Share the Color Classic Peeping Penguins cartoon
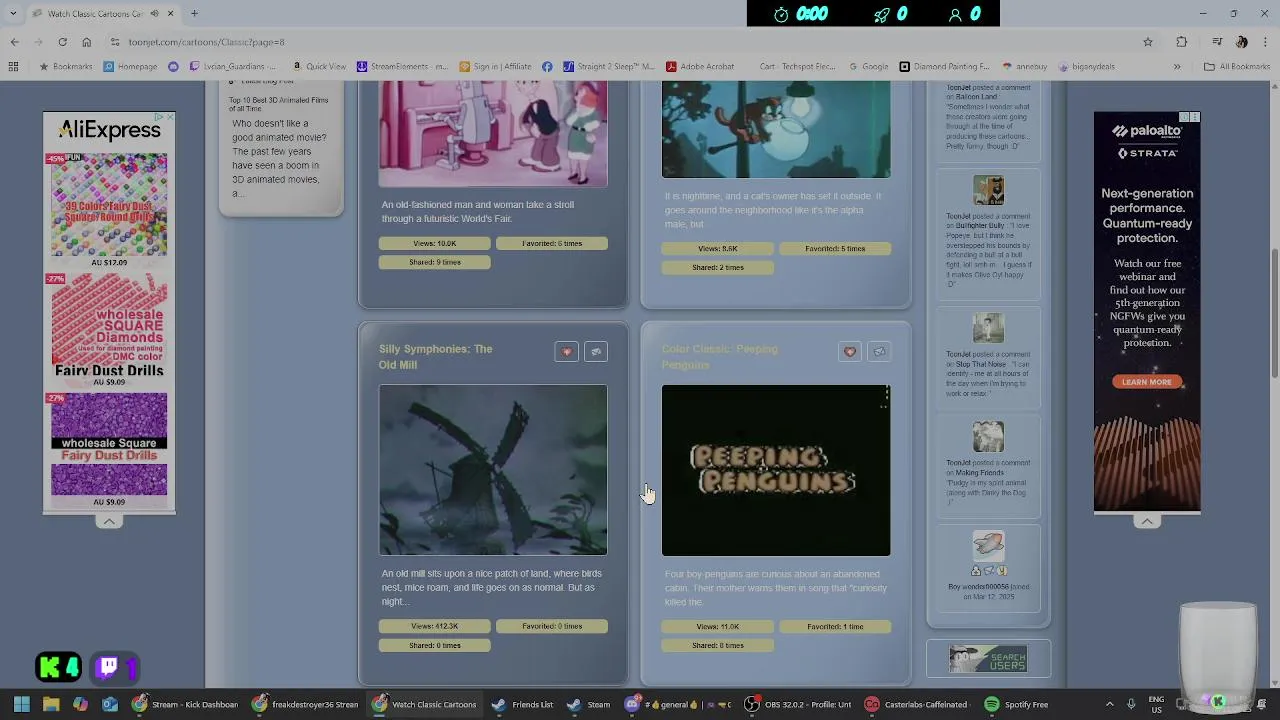This screenshot has width=1280, height=720. [x=879, y=352]
